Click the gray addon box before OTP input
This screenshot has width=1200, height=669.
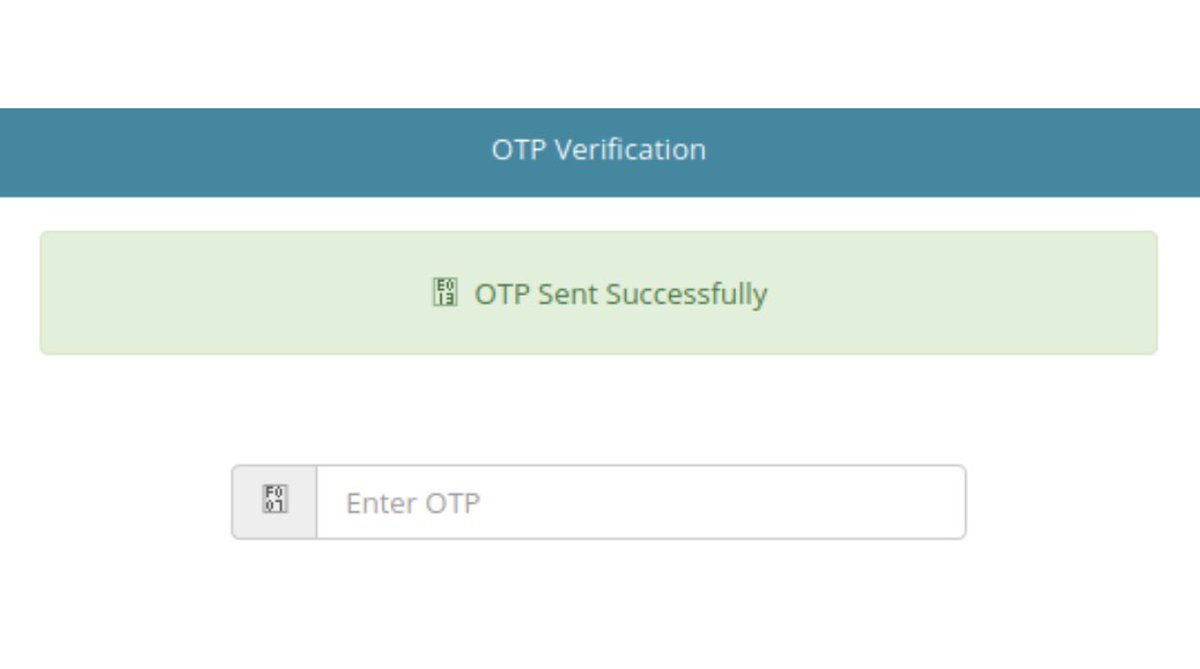(274, 502)
